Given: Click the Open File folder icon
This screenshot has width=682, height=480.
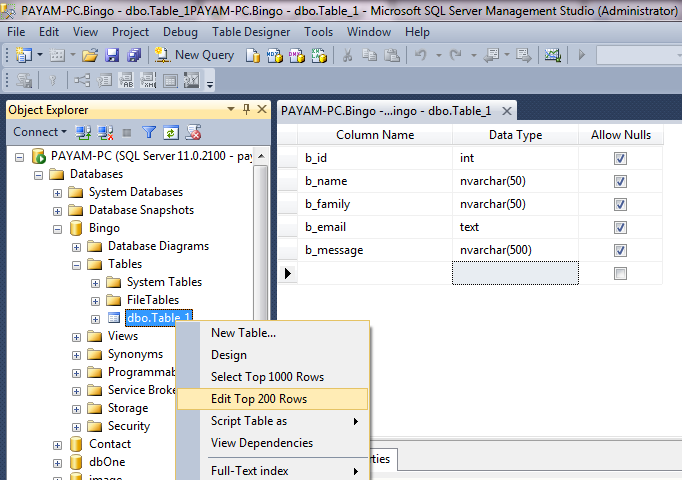Looking at the screenshot, I should tap(90, 55).
